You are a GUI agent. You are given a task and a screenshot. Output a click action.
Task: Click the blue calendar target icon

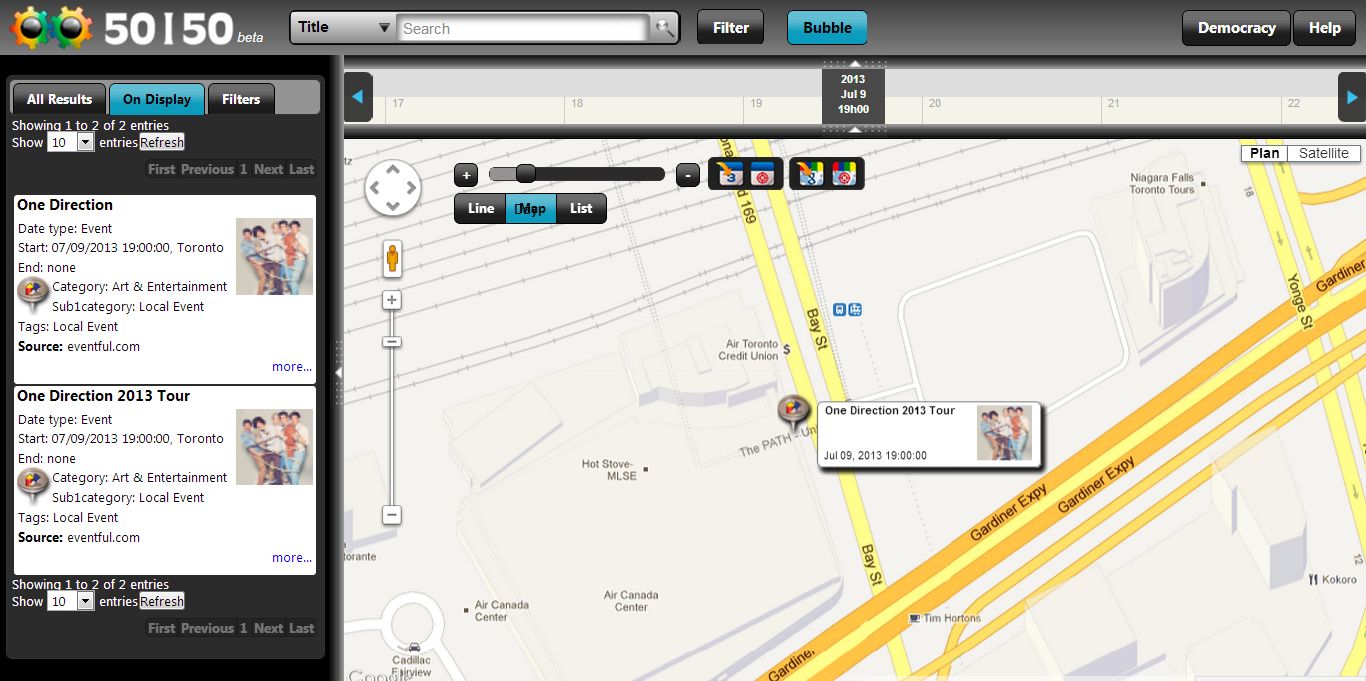(x=763, y=174)
